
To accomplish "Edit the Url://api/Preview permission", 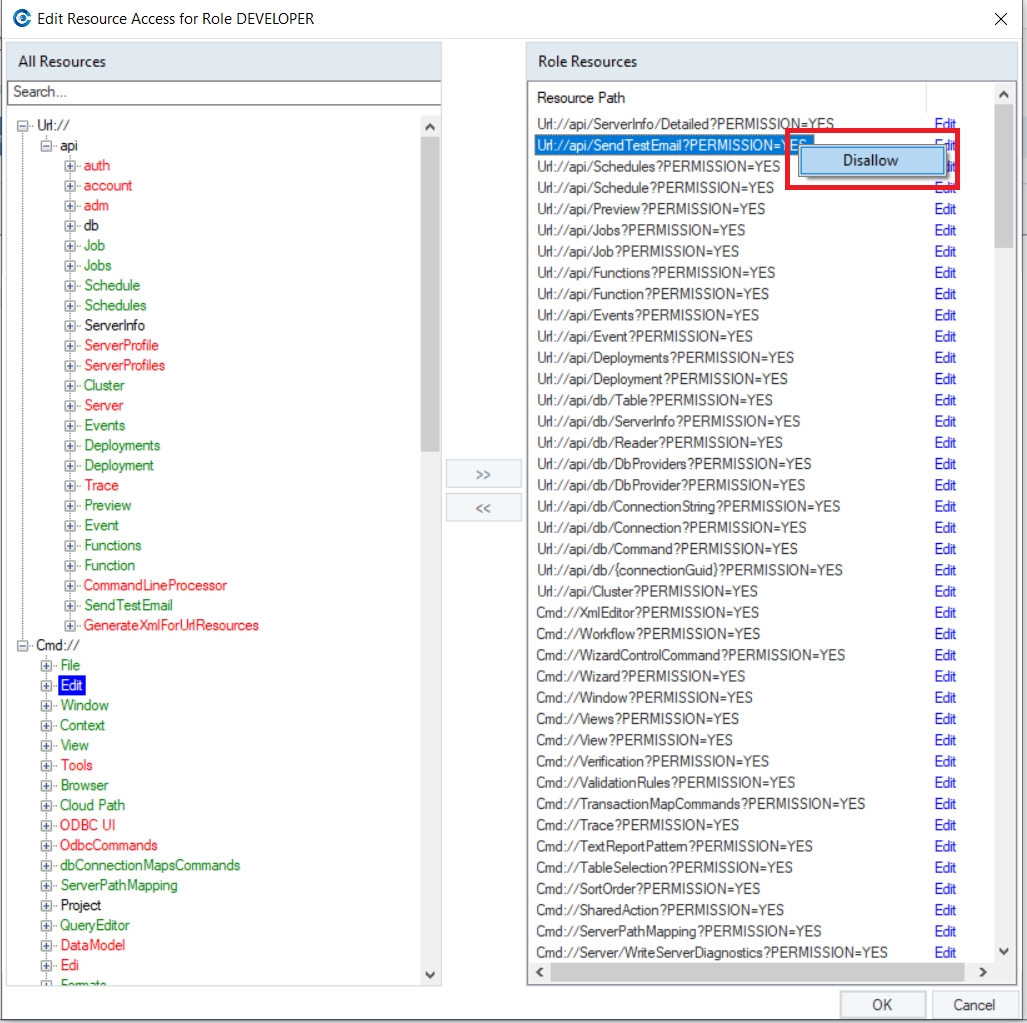I will 945,209.
